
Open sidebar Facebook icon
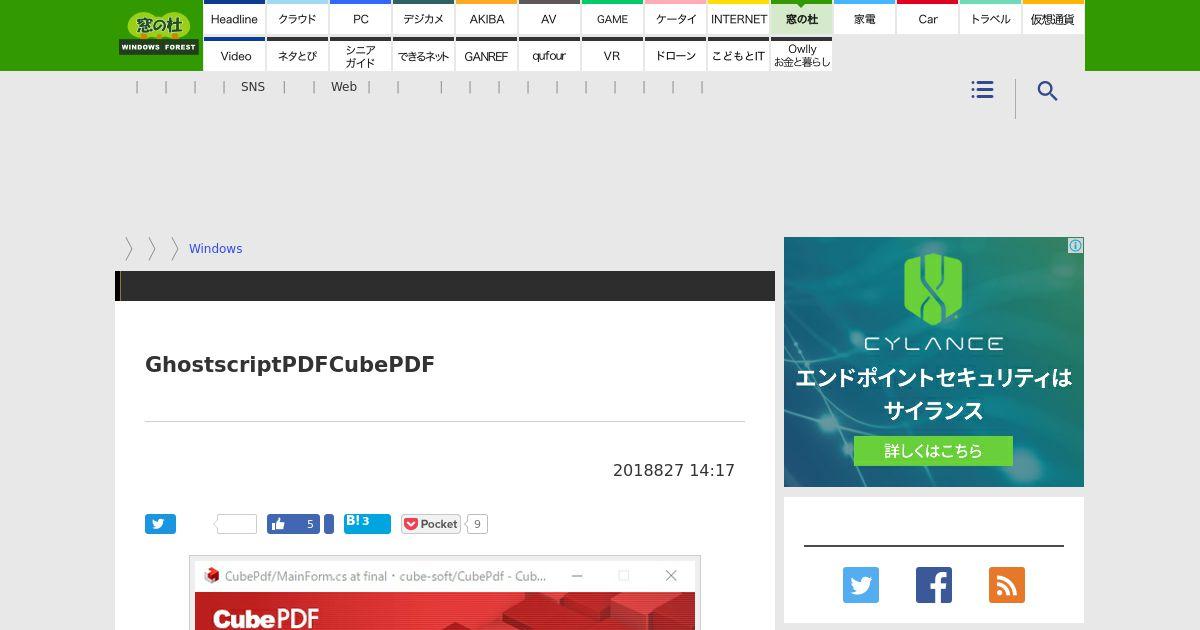pos(934,585)
